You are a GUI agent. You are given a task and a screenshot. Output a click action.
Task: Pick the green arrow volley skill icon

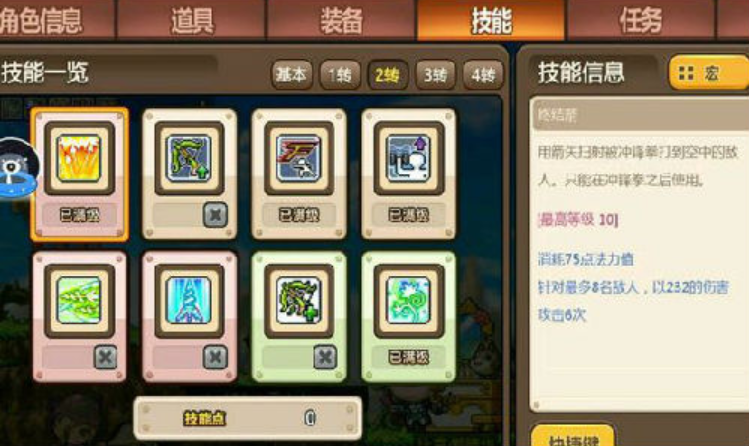click(x=79, y=301)
